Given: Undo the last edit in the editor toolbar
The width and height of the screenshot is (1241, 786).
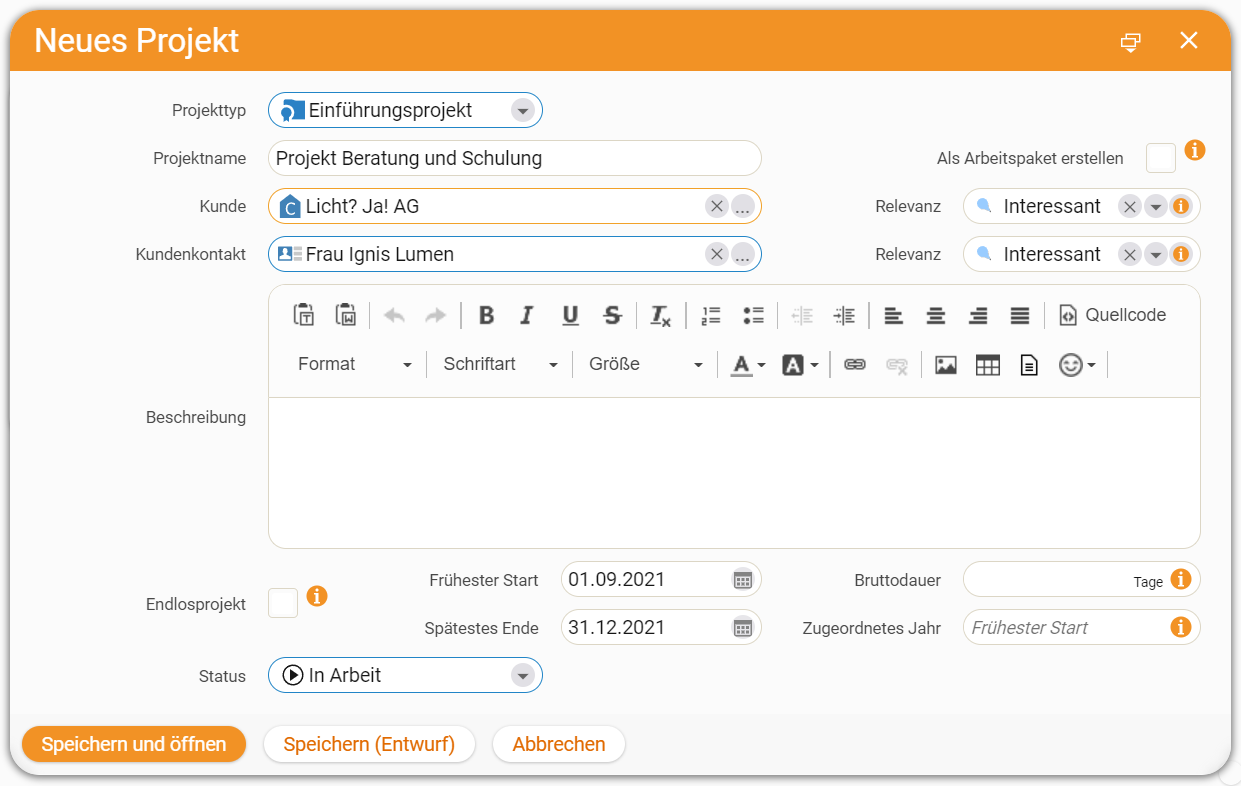Looking at the screenshot, I should 394,315.
